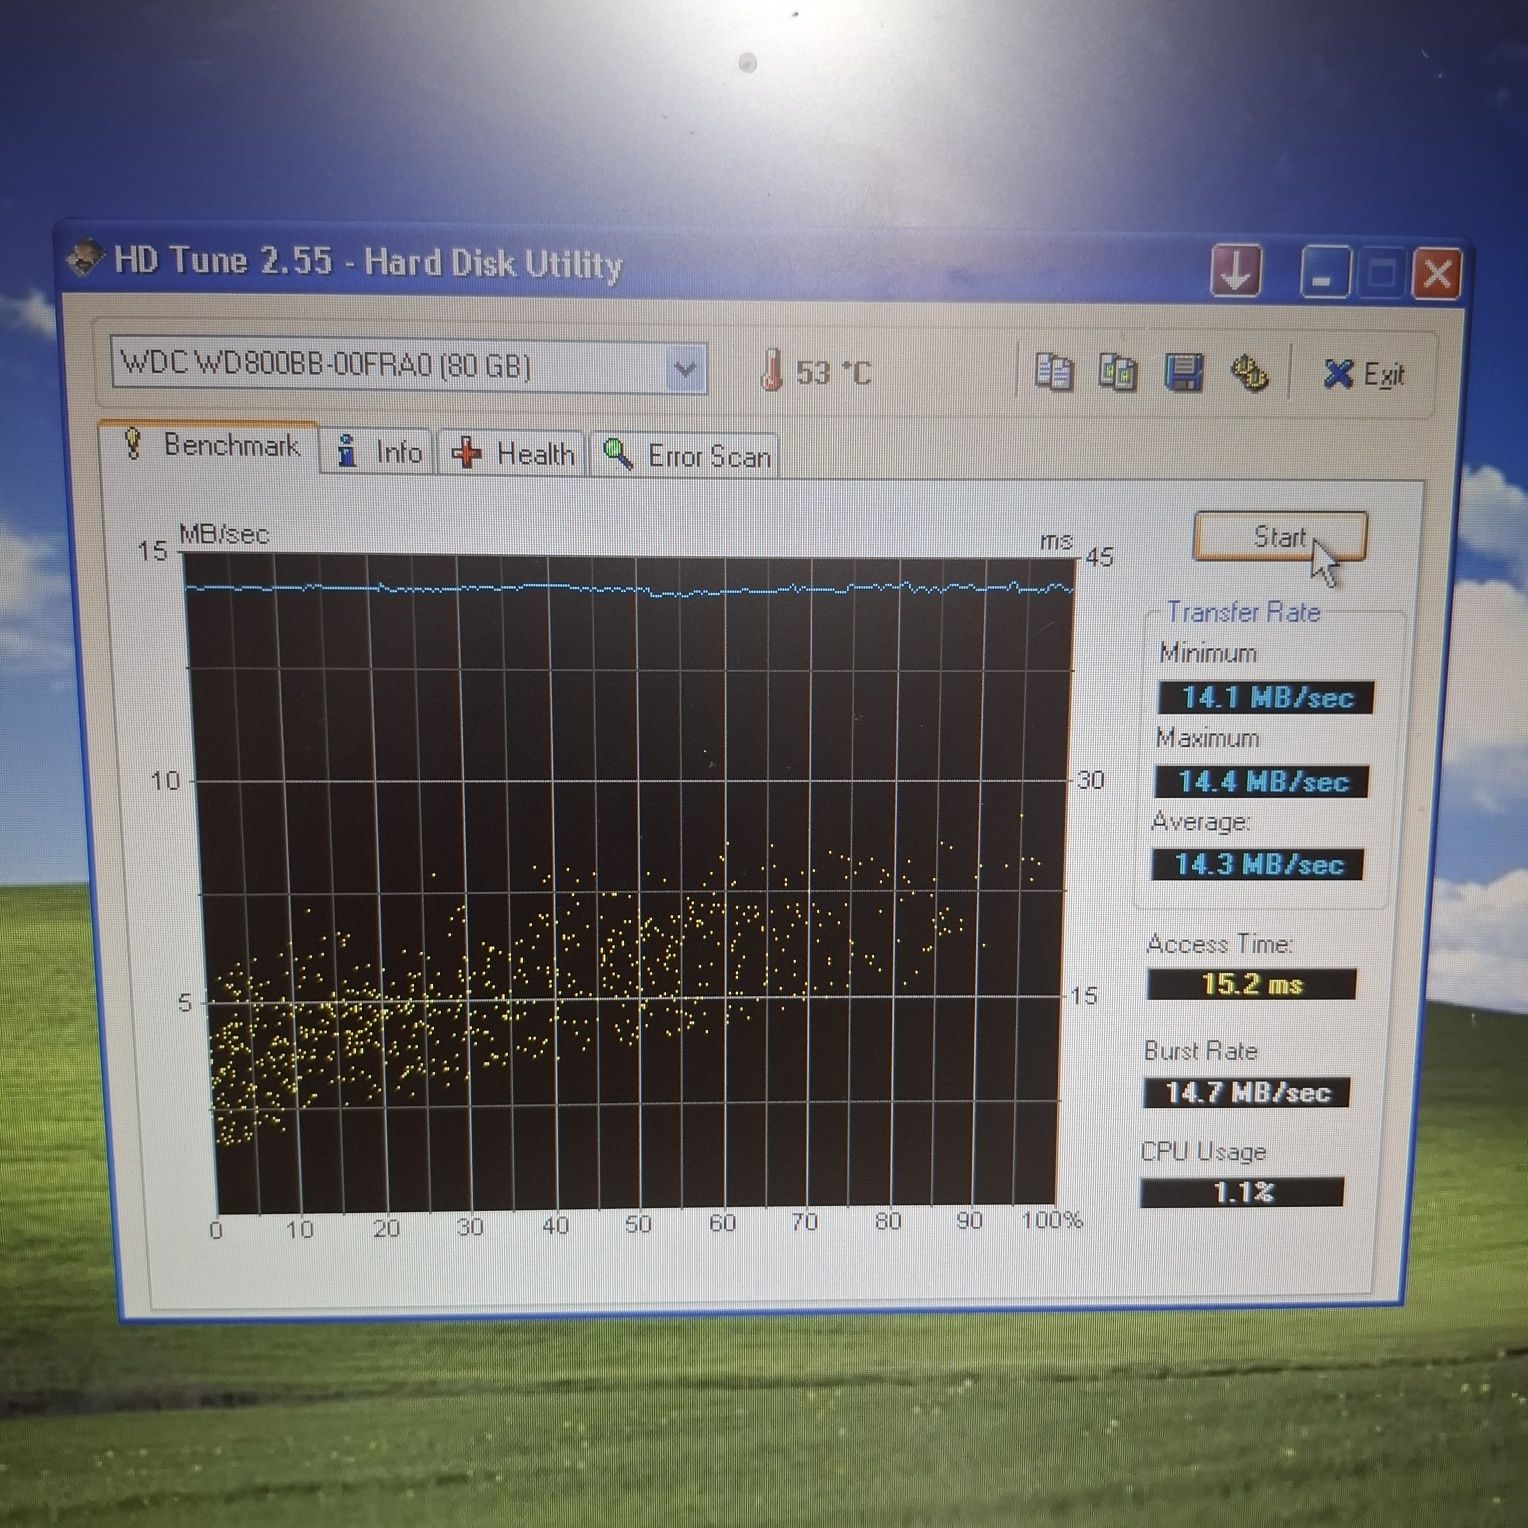Click the red down-arrow tray button
1528x1528 pixels.
pos(1236,270)
